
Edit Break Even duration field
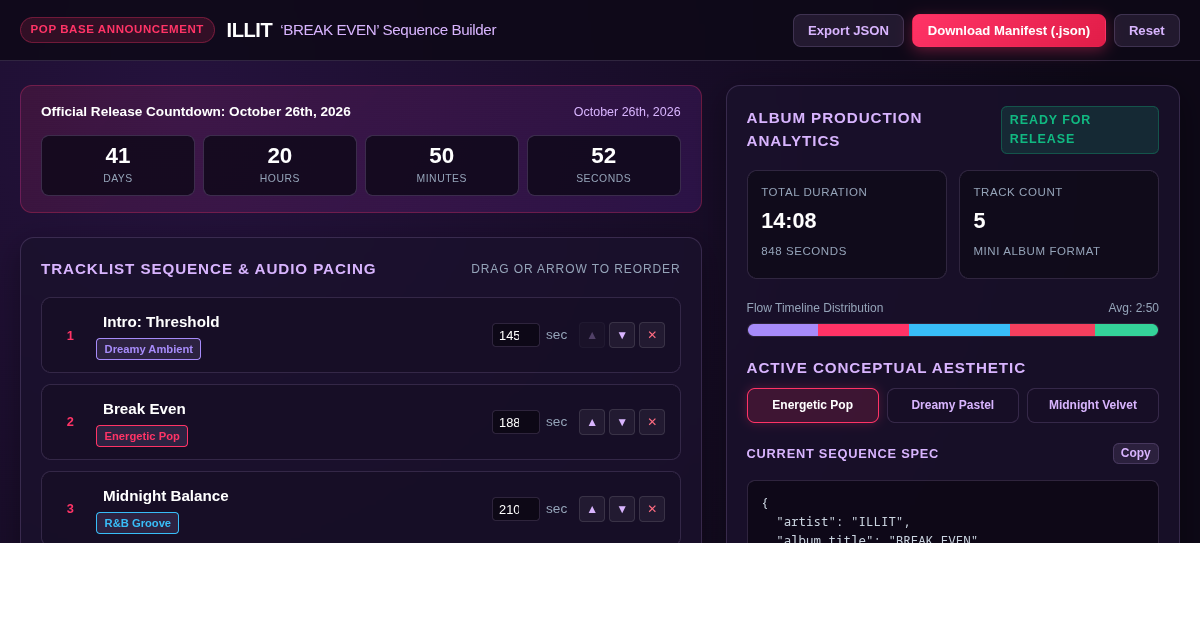[x=516, y=422]
